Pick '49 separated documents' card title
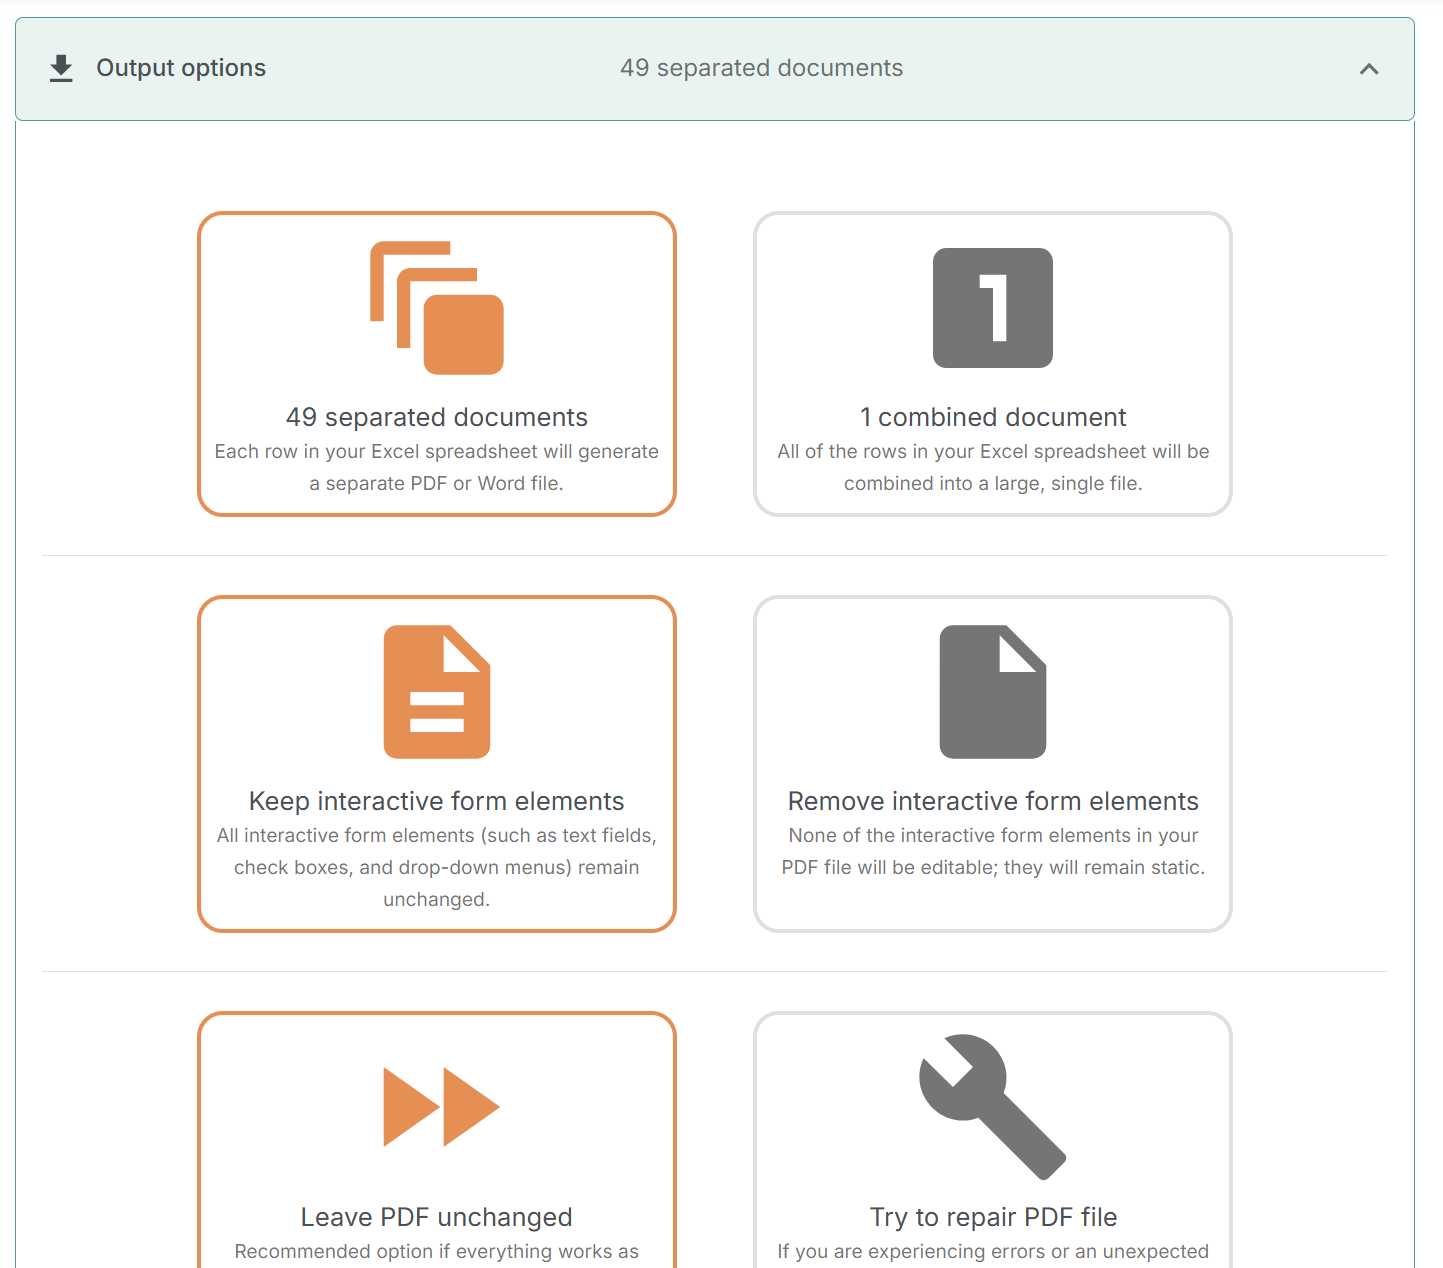The width and height of the screenshot is (1443, 1268). pos(436,417)
